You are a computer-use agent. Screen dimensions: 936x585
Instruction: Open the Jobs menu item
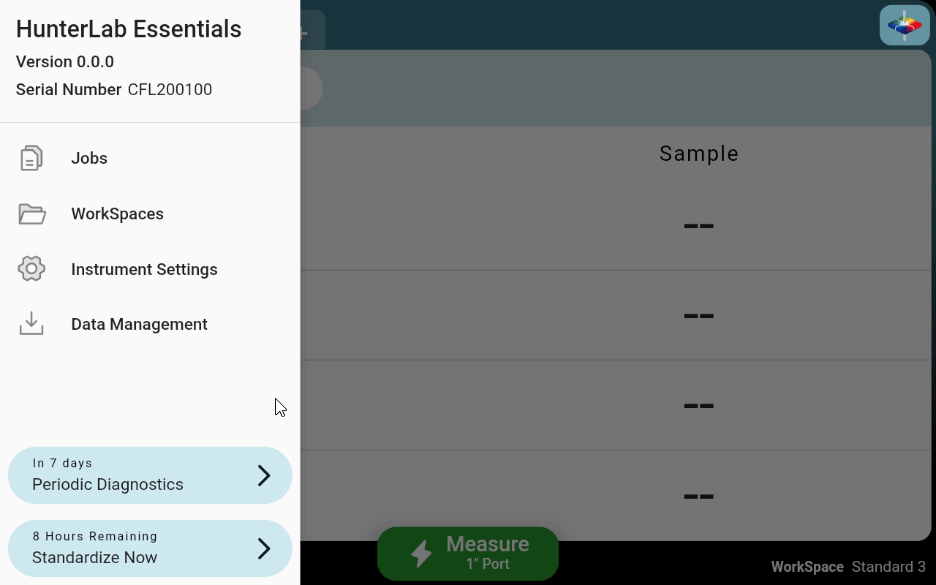pyautogui.click(x=89, y=158)
